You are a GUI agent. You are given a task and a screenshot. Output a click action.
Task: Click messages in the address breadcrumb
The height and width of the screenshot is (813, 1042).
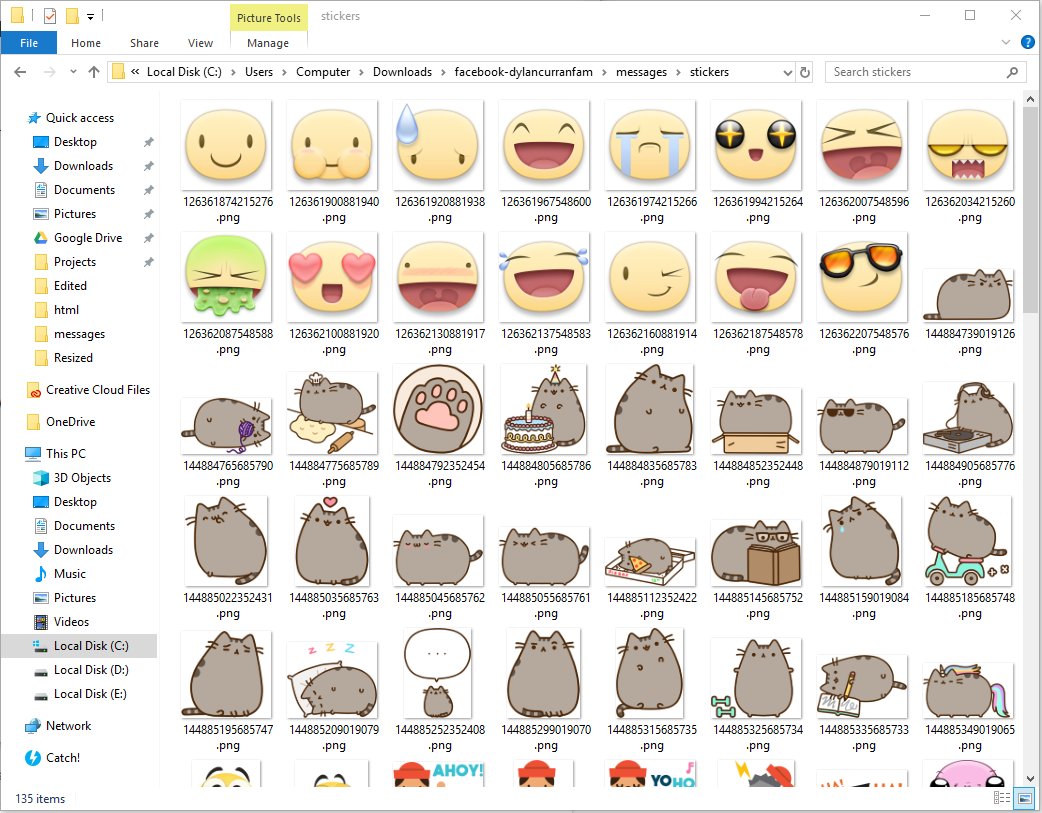pyautogui.click(x=641, y=72)
